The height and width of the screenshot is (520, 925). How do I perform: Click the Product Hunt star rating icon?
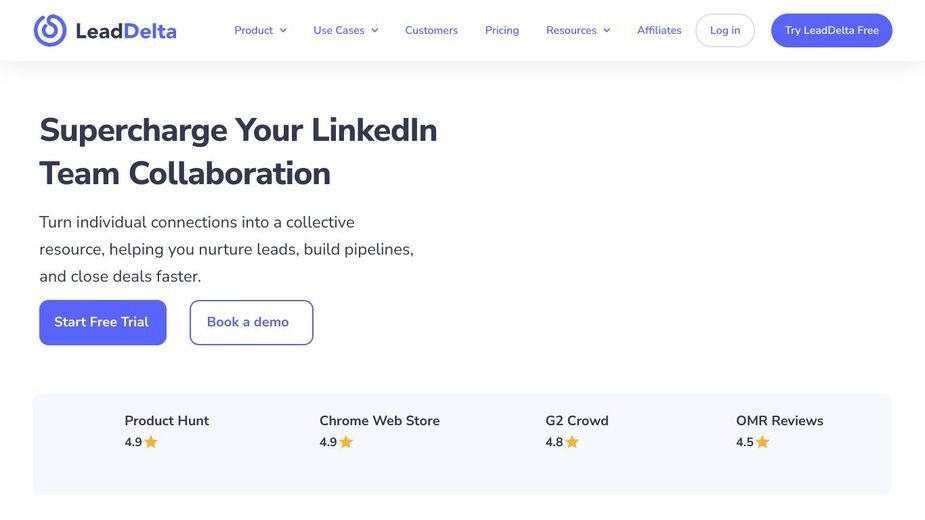[x=151, y=442]
